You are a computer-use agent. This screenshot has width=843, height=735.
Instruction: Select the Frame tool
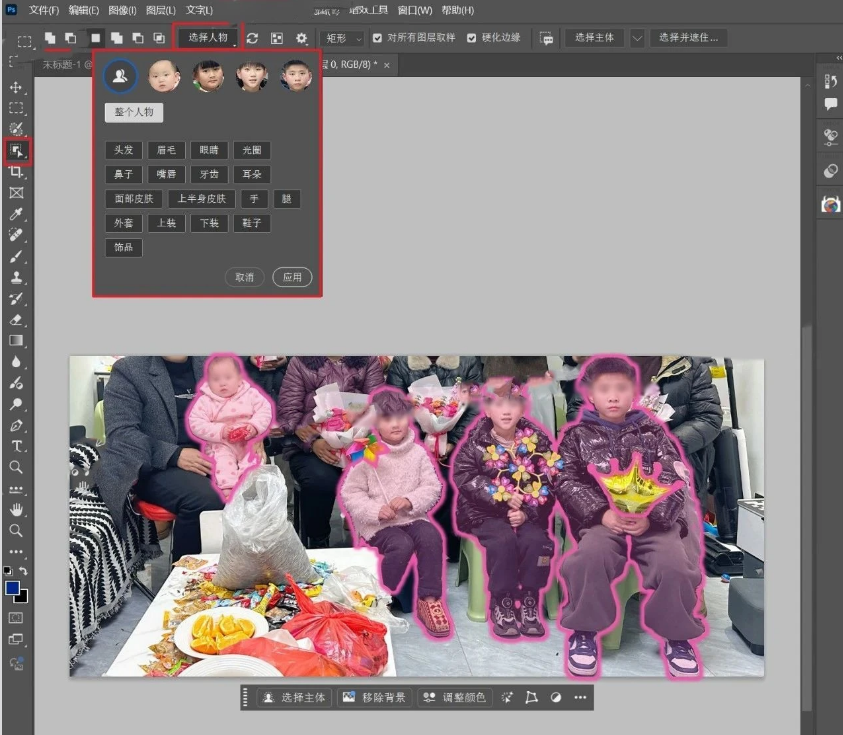point(16,193)
